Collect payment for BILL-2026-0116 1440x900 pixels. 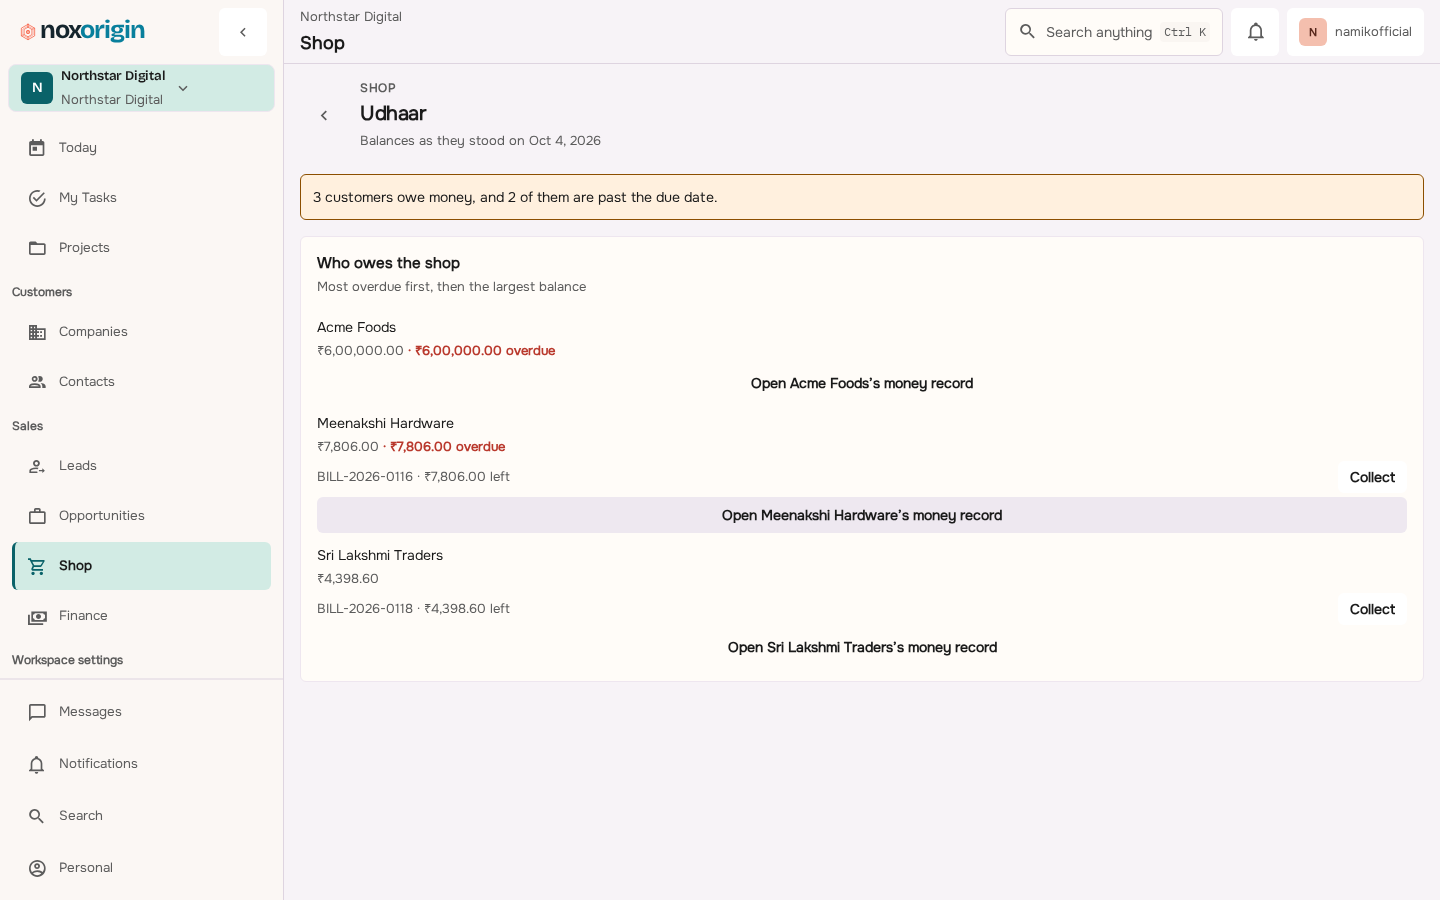1372,477
